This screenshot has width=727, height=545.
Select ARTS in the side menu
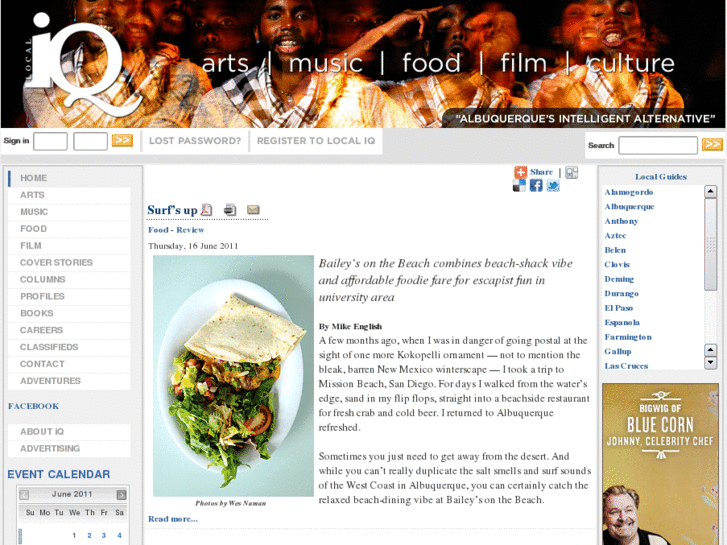click(69, 195)
